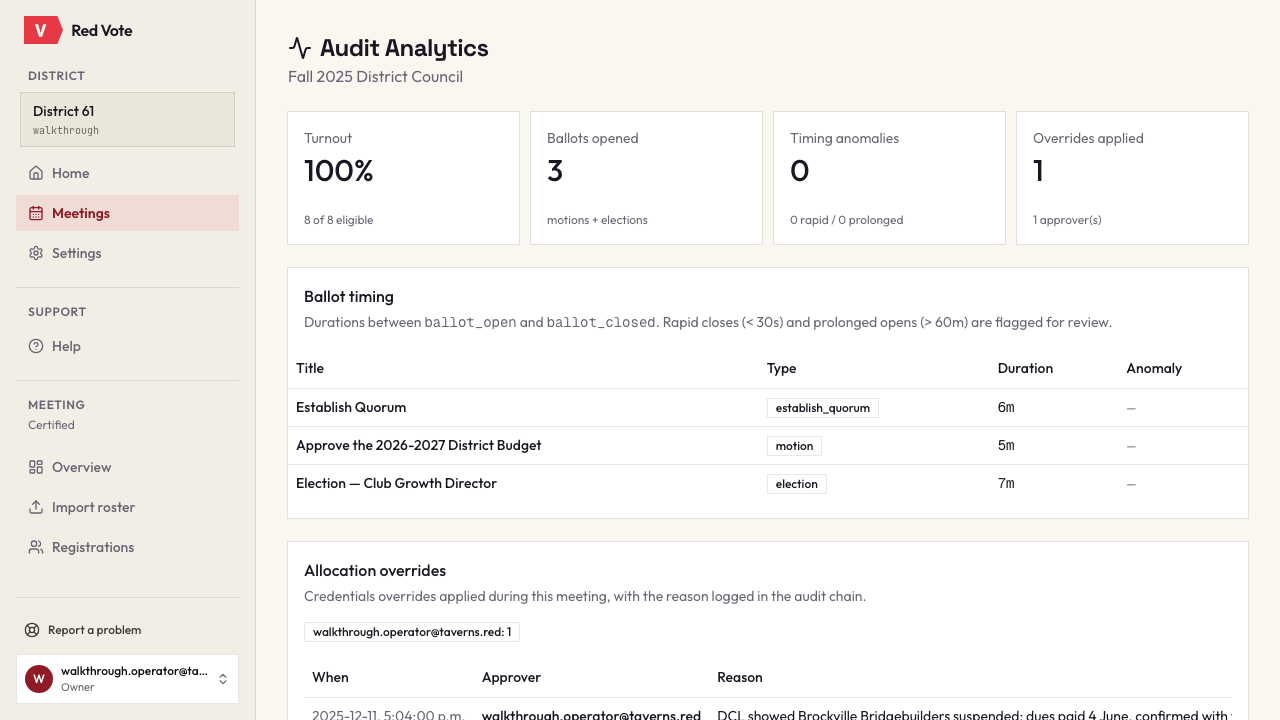Screen dimensions: 1280x720
Task: Click the establish_quorum type badge
Action: 823,408
